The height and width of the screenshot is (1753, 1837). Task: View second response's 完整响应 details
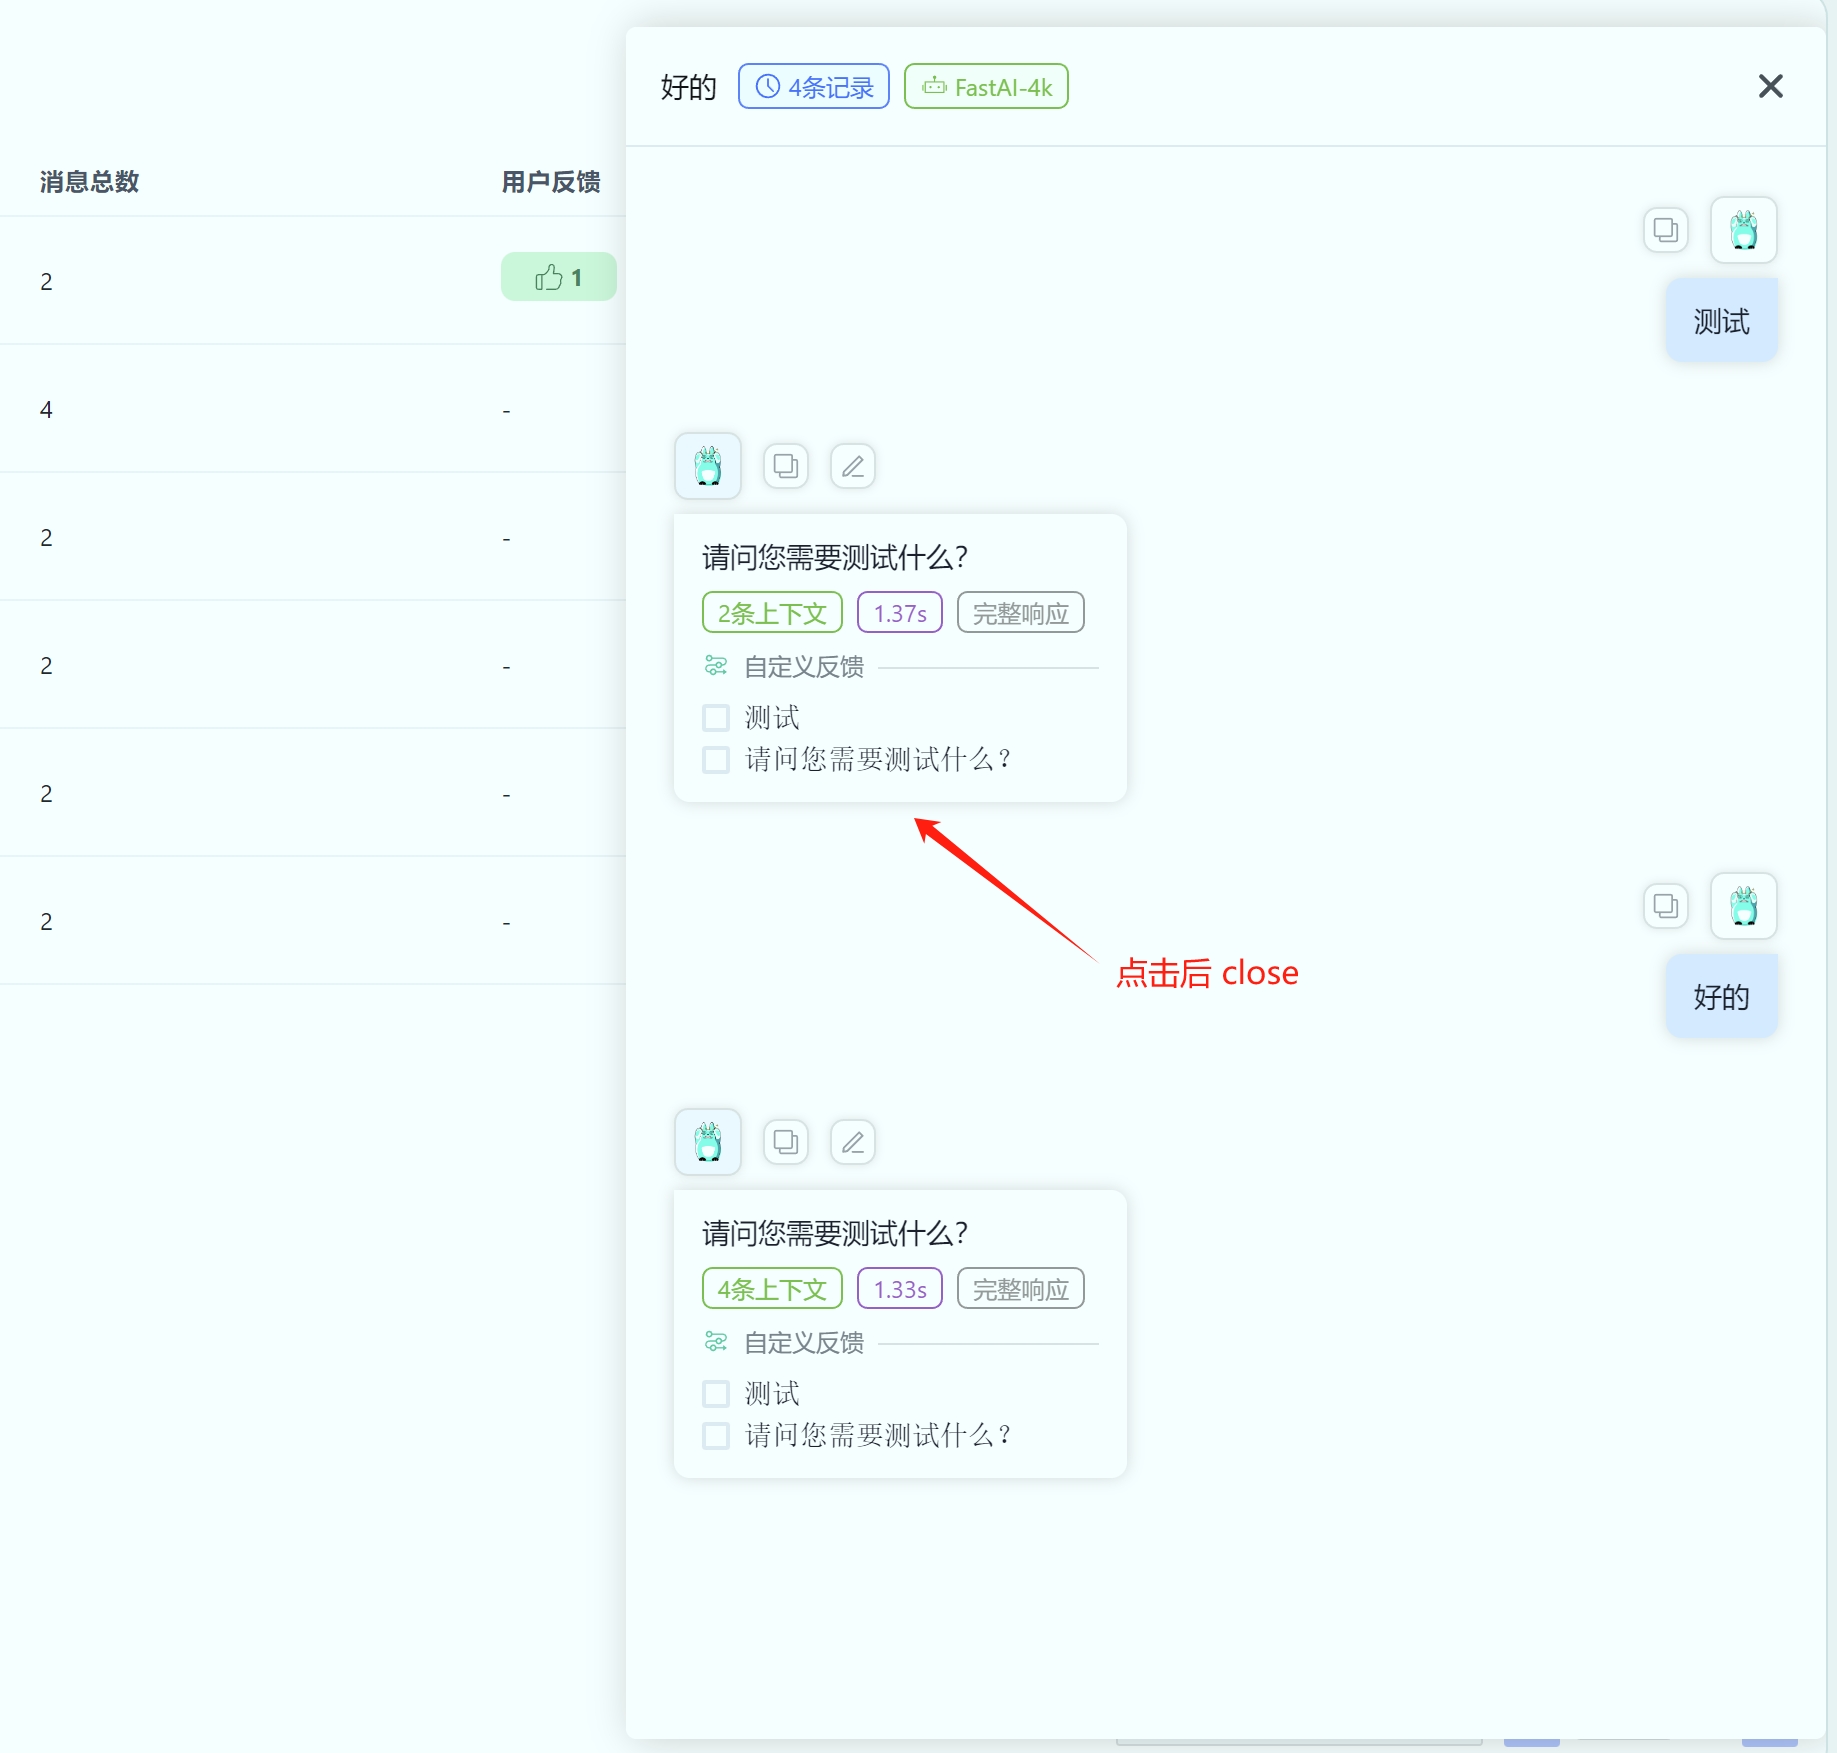click(x=1020, y=1289)
